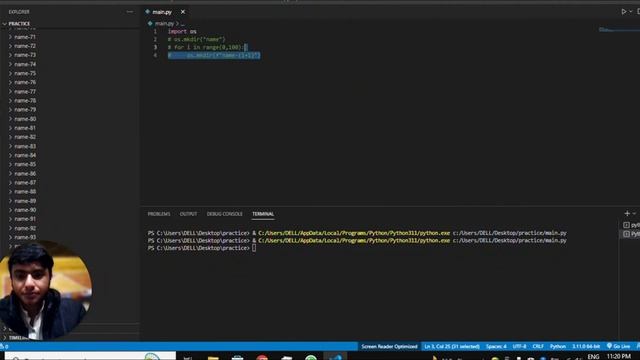Click line number 3 in gutter
Viewport: 640px width, 360px height.
pyautogui.click(x=155, y=47)
